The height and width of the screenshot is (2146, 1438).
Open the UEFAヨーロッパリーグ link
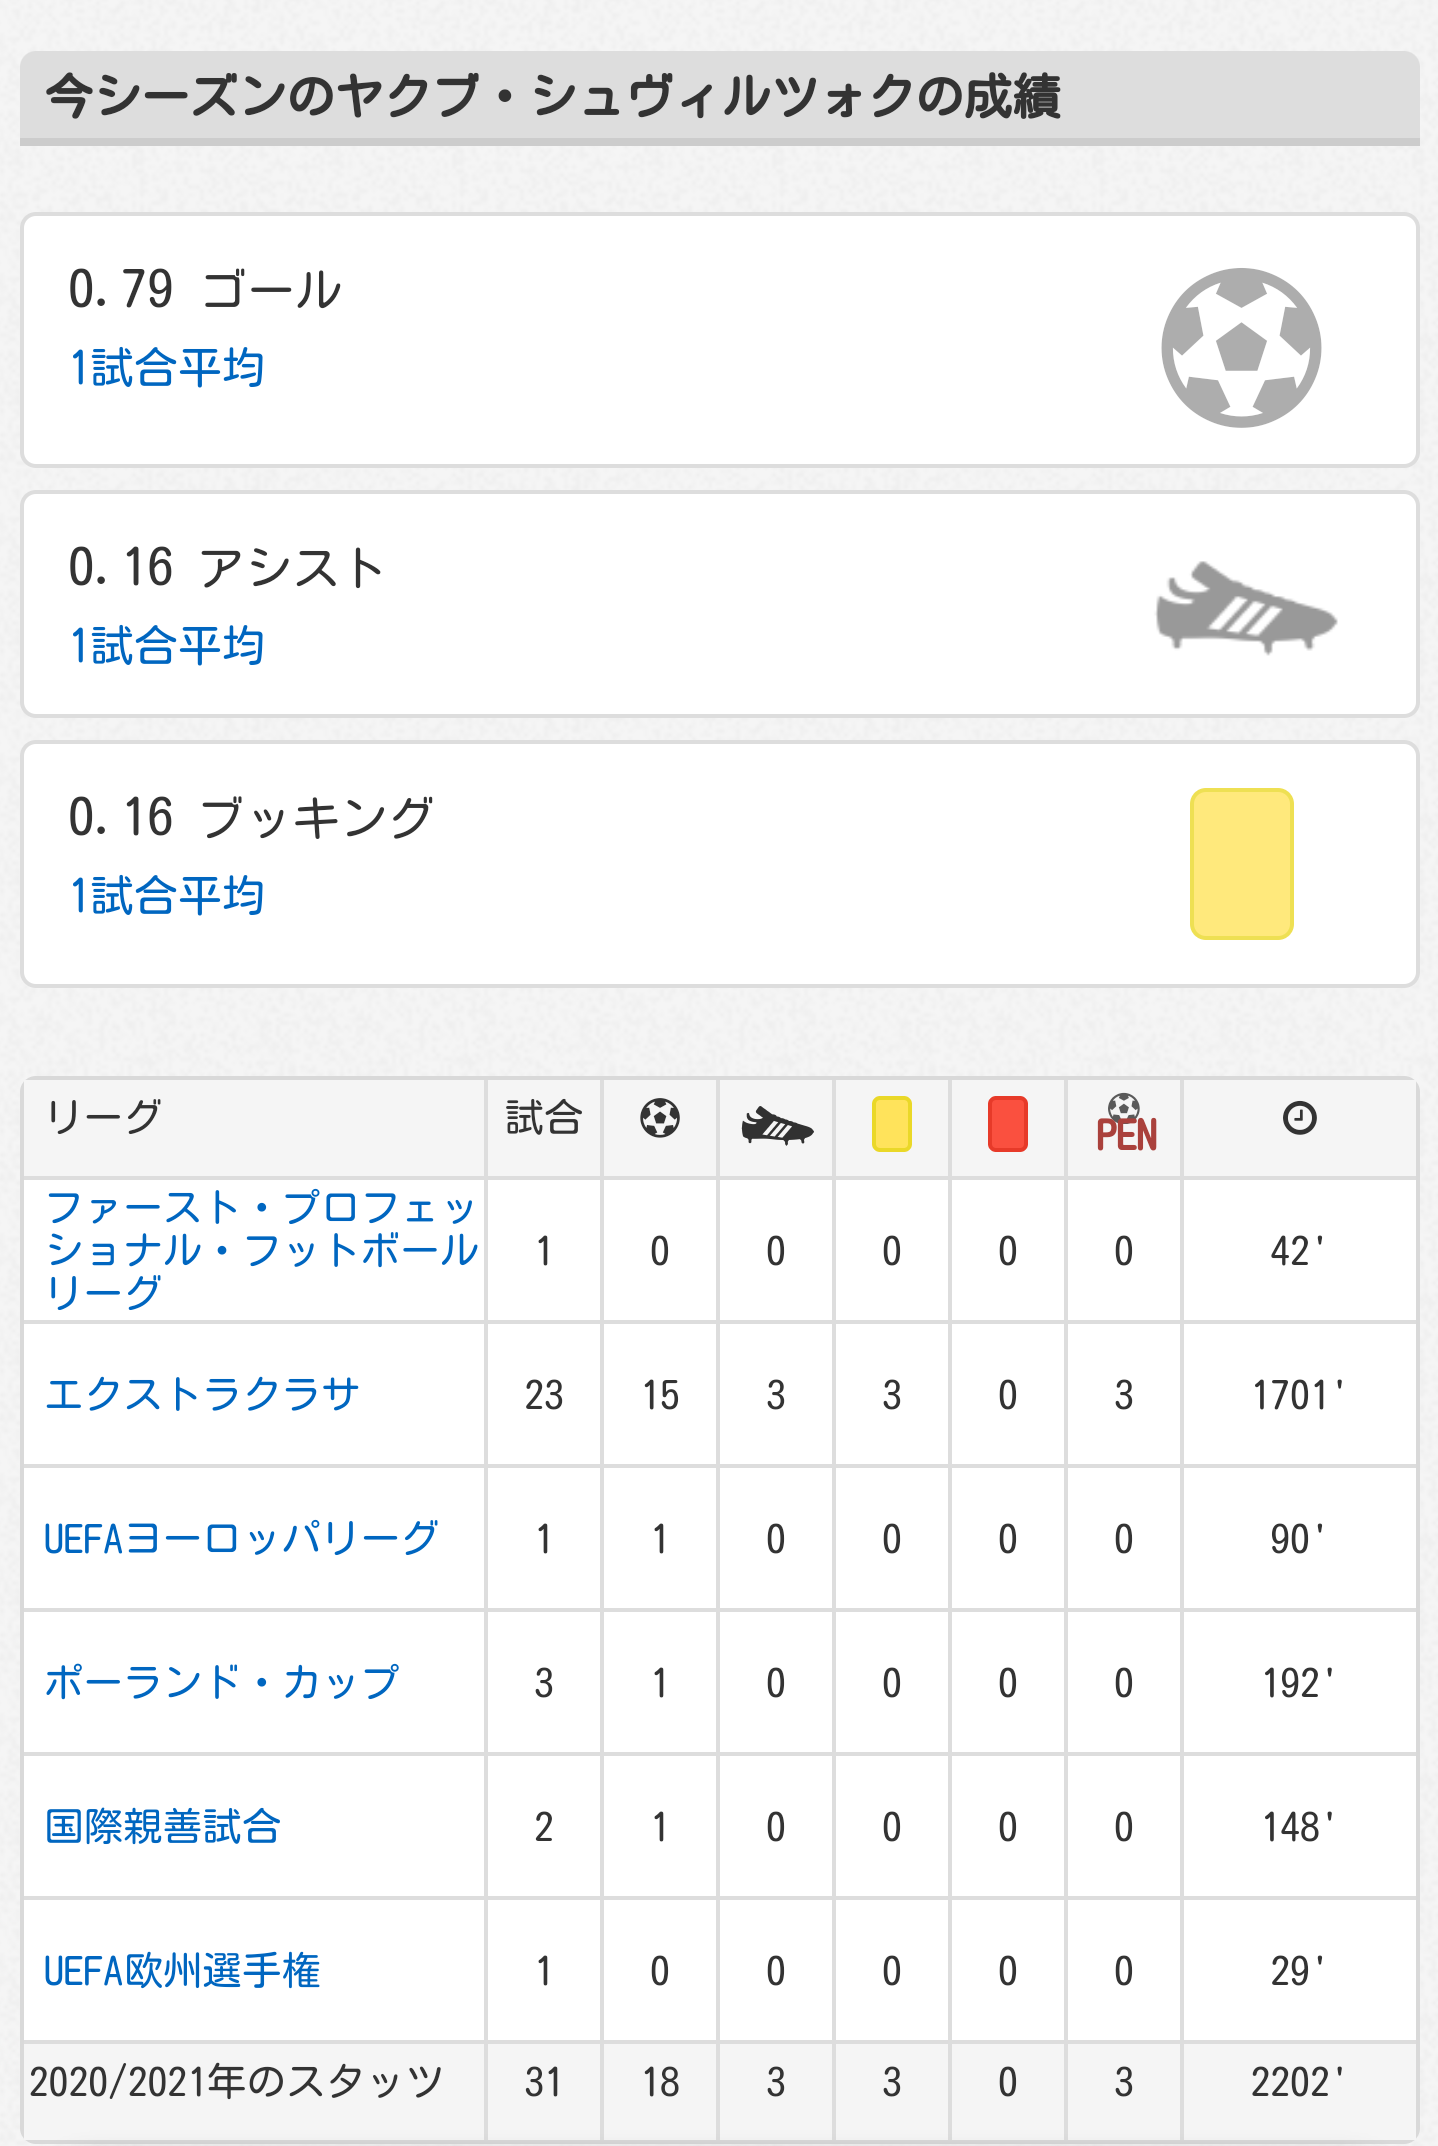(241, 1538)
